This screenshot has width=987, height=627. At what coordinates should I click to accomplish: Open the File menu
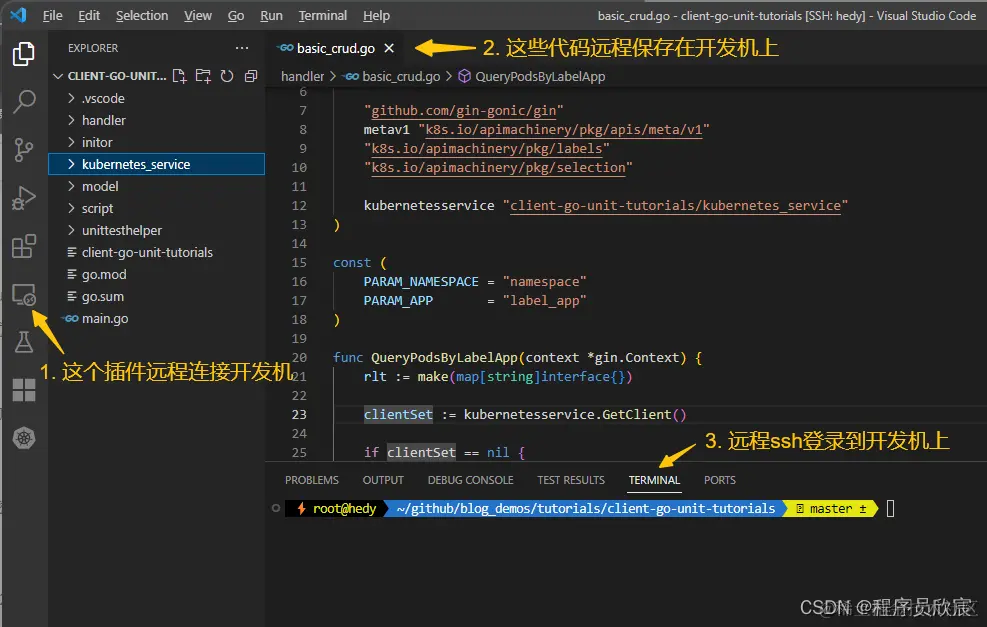(52, 15)
